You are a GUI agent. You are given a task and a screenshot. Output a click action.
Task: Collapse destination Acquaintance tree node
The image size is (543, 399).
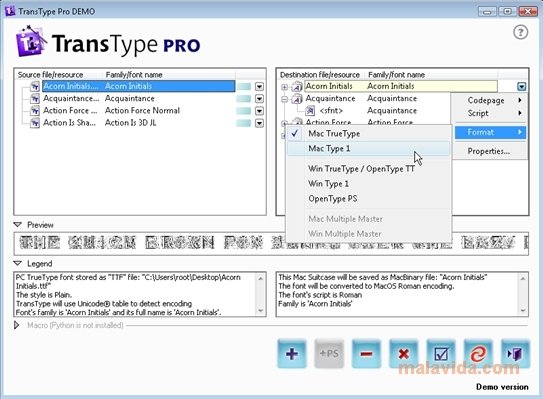click(284, 99)
